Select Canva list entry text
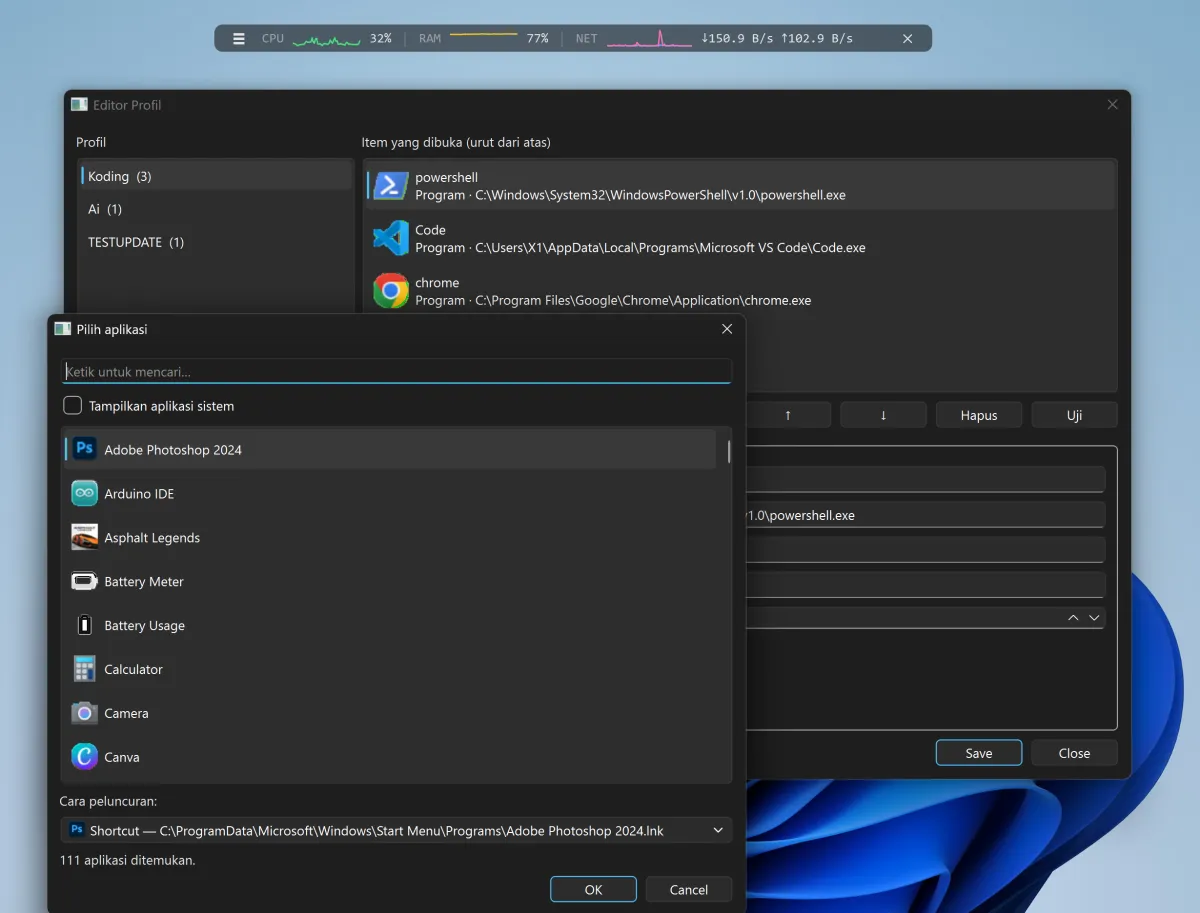This screenshot has height=913, width=1200. coord(122,757)
